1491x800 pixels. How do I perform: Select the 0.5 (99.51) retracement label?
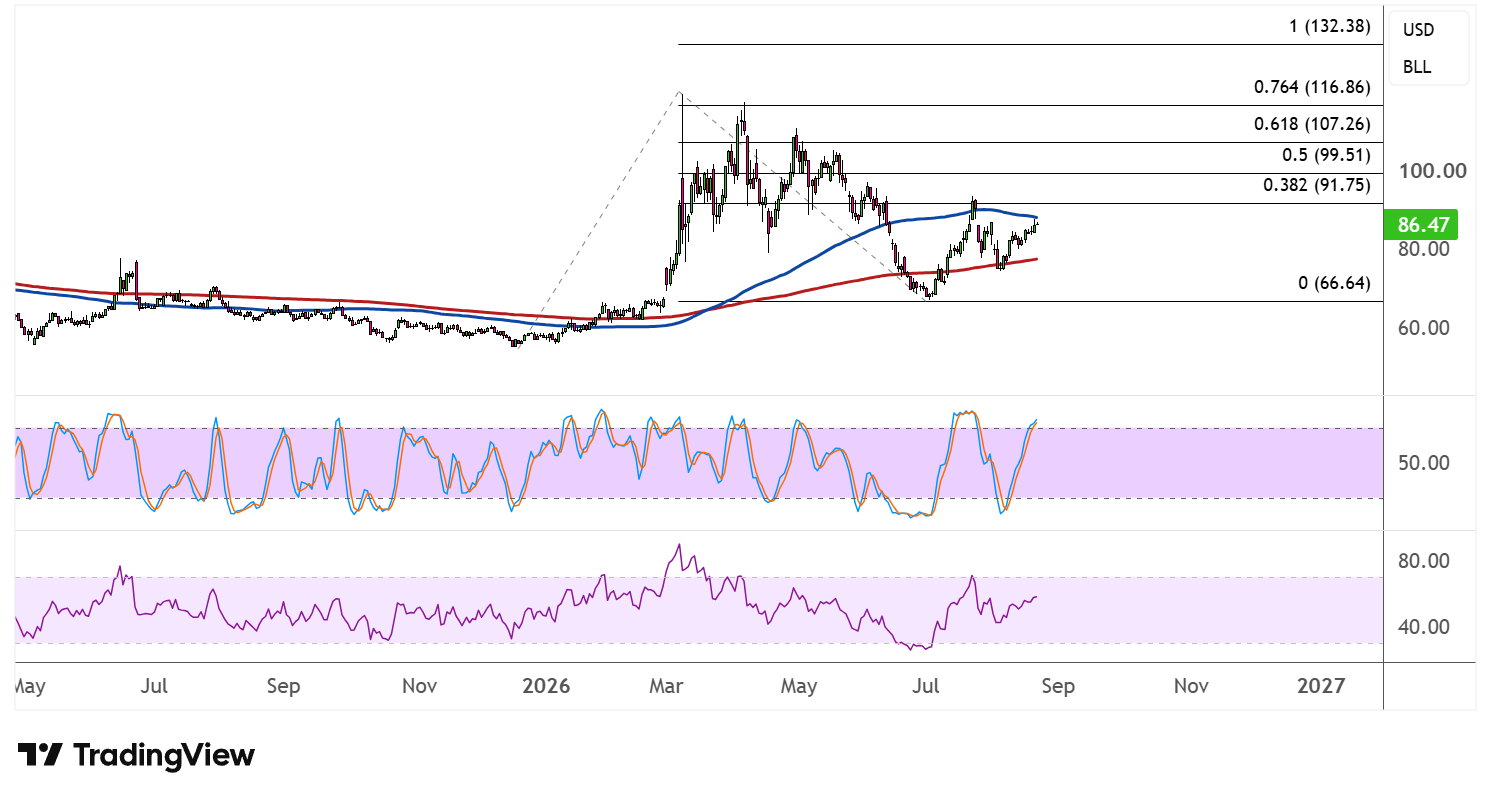point(1326,156)
